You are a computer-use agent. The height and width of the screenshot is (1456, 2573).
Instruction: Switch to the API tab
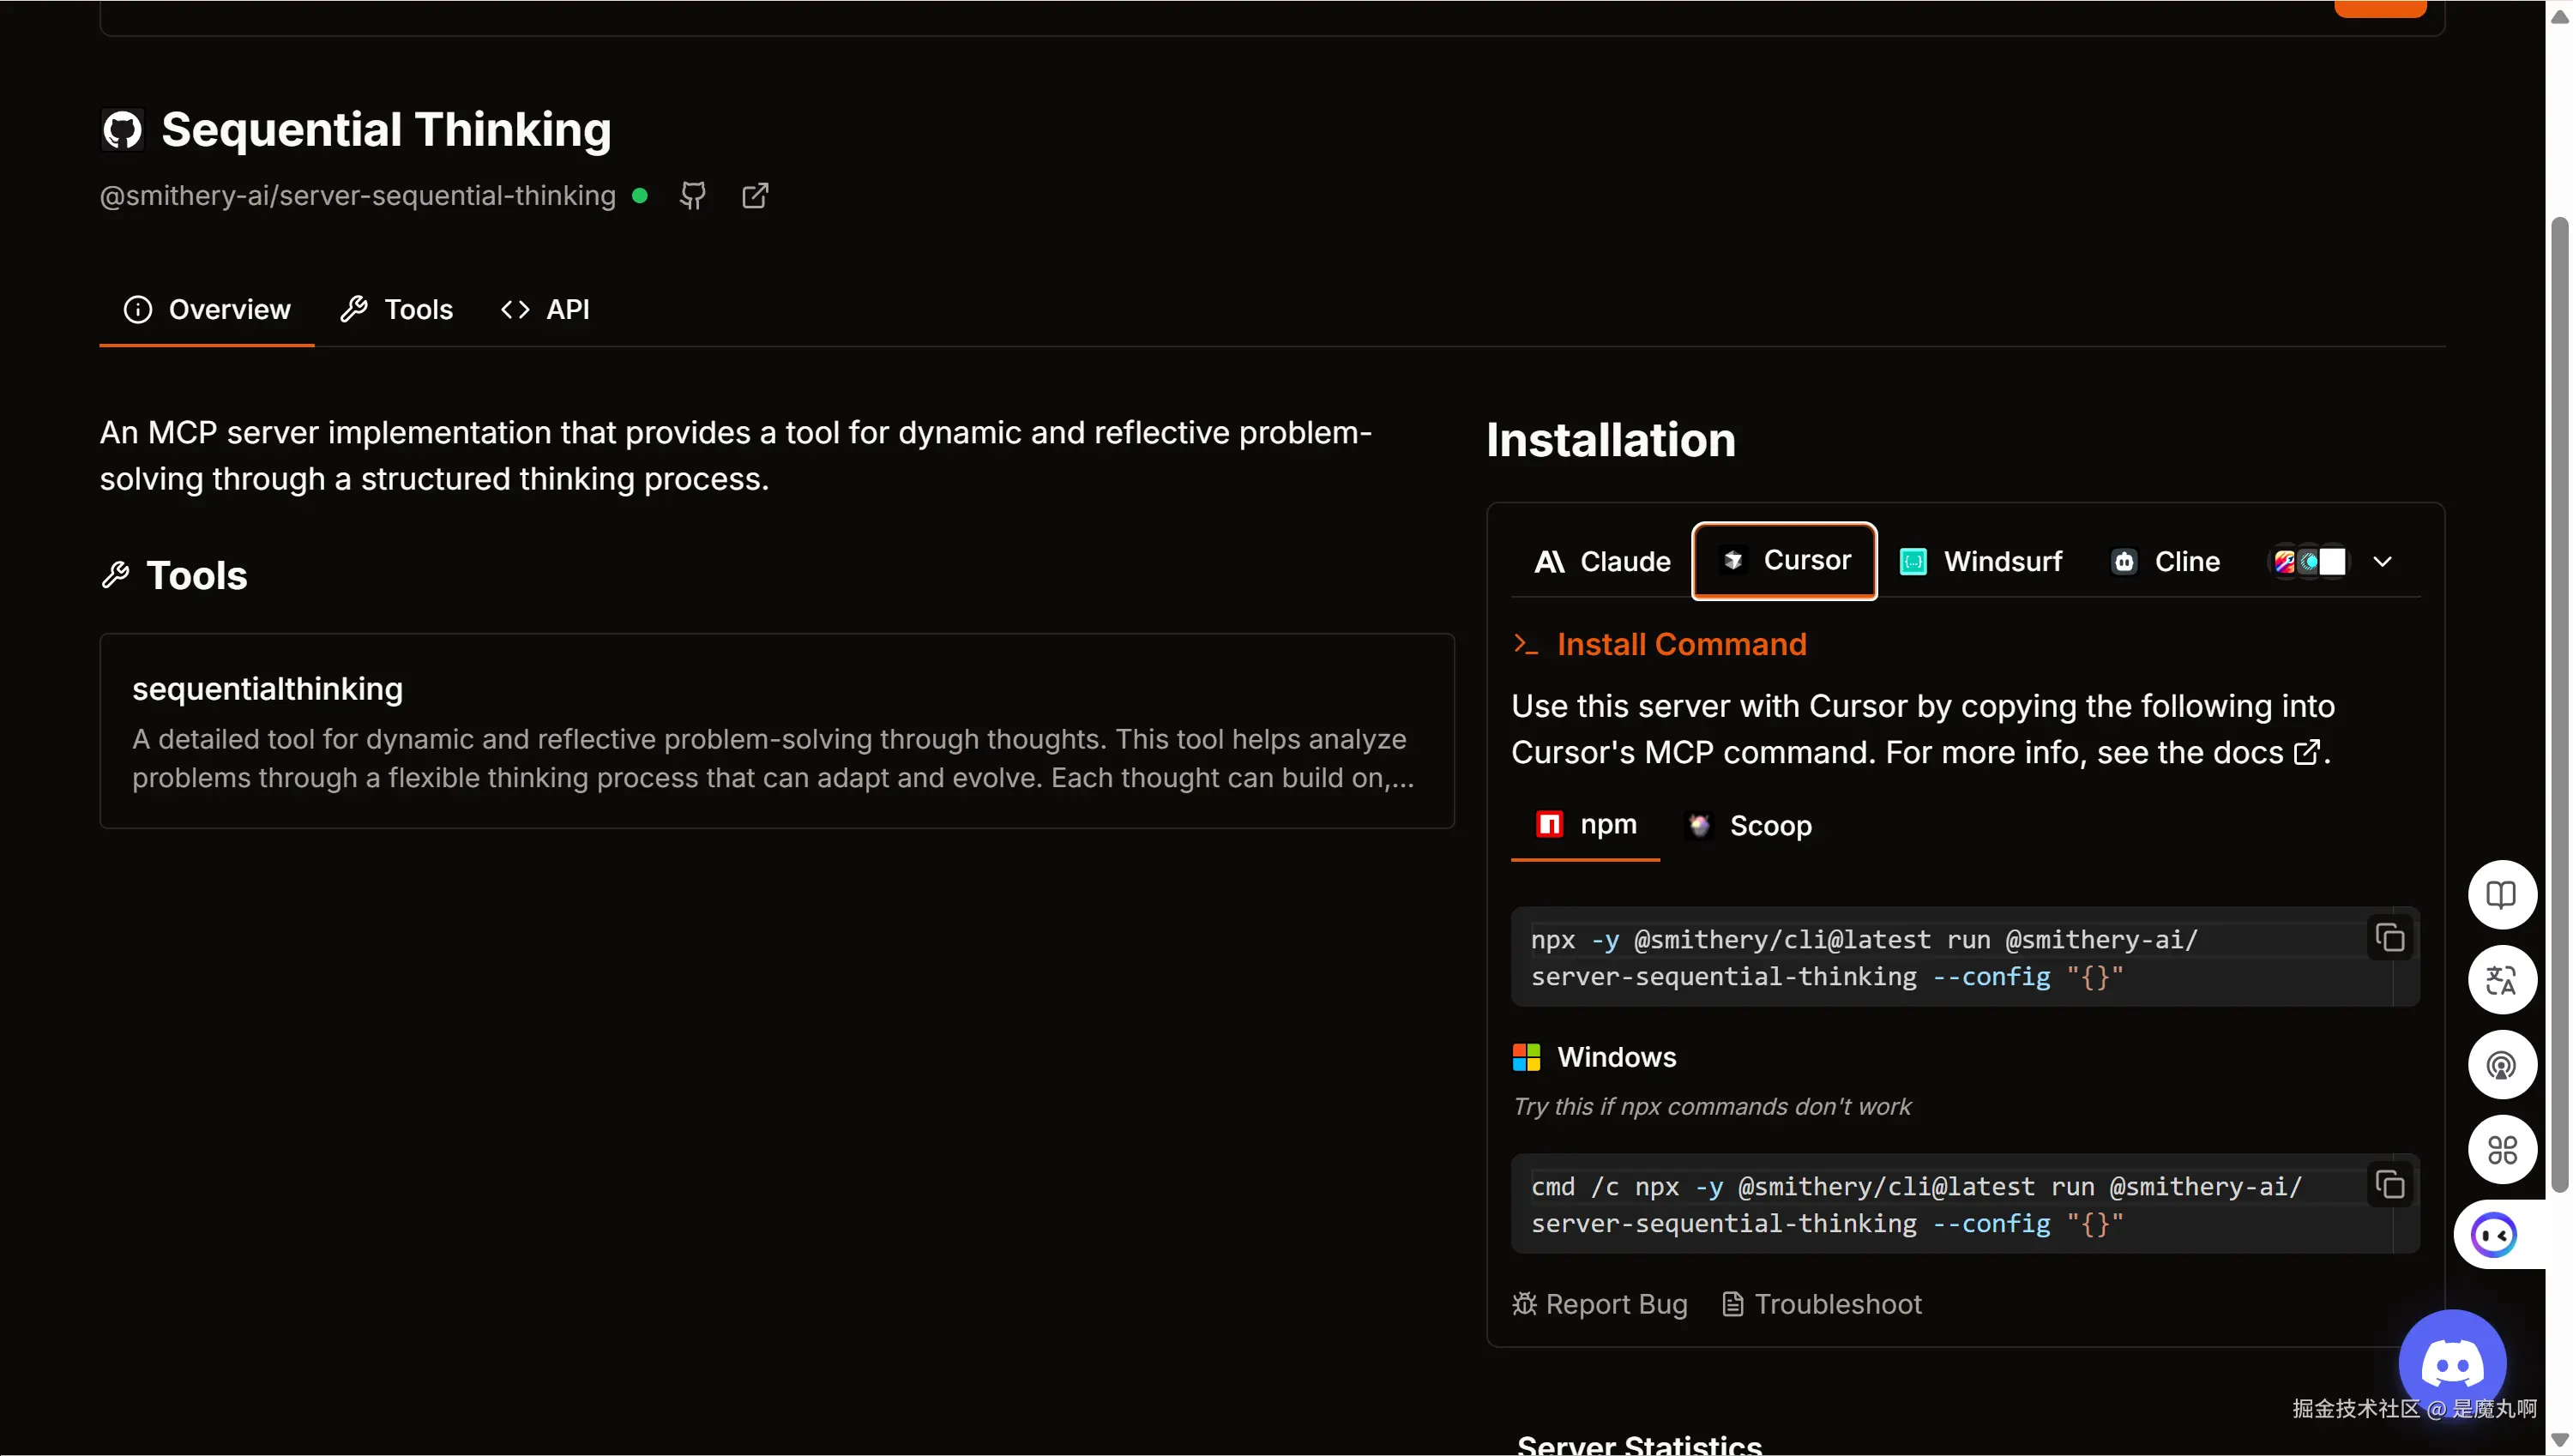tap(545, 310)
